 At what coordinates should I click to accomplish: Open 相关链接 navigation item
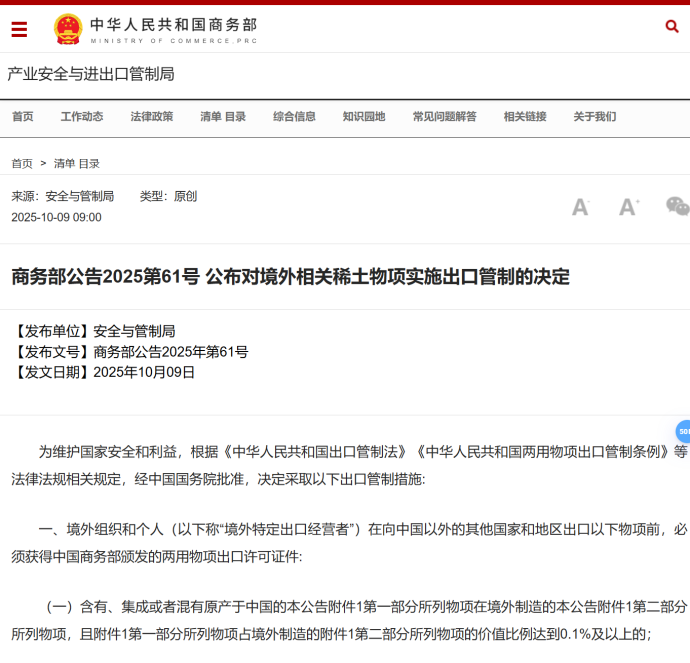[x=525, y=116]
